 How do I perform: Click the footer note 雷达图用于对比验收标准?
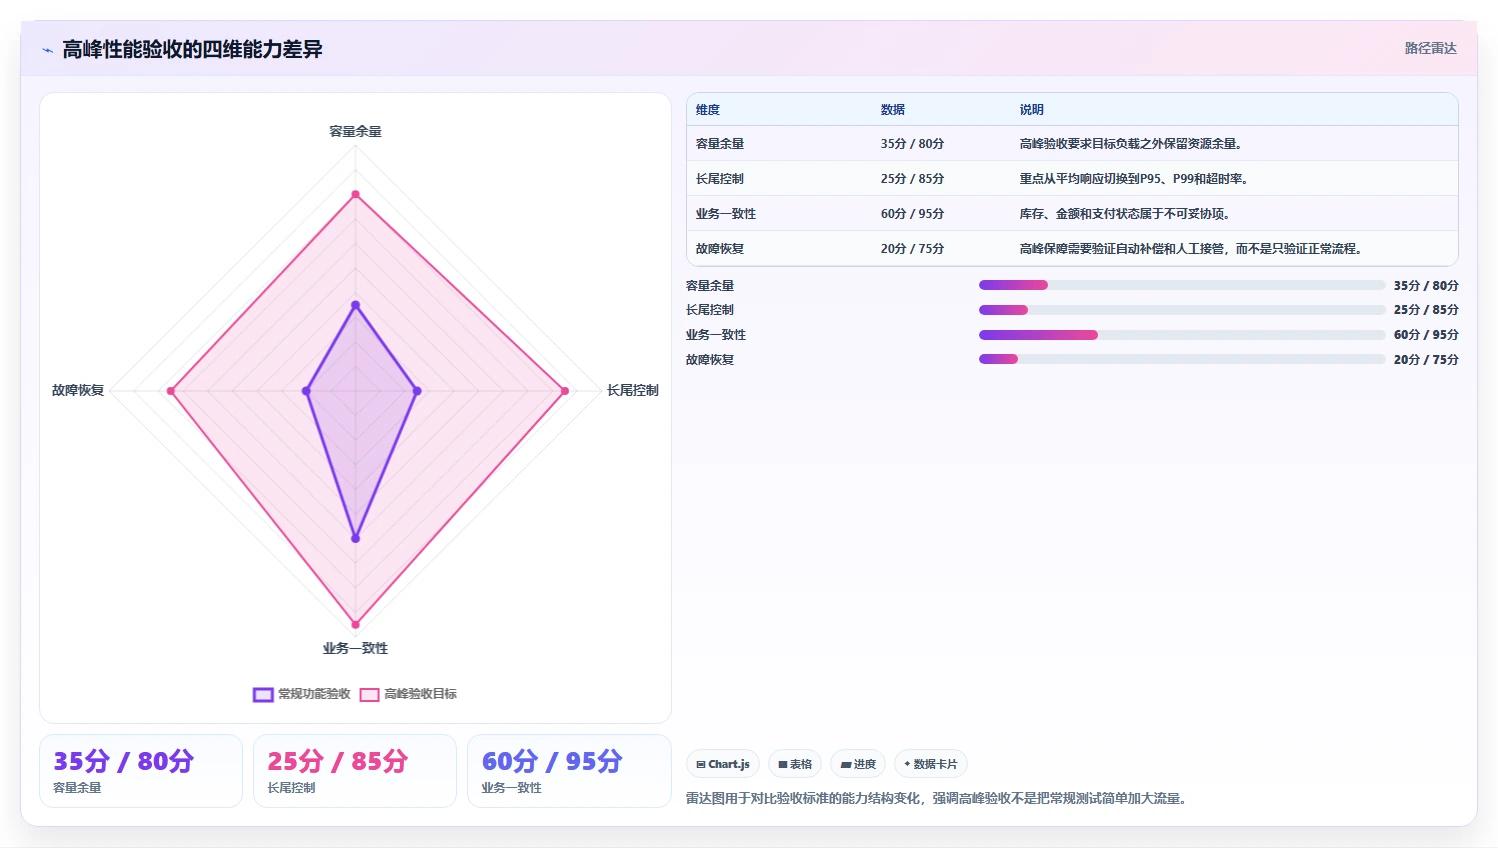click(x=938, y=799)
